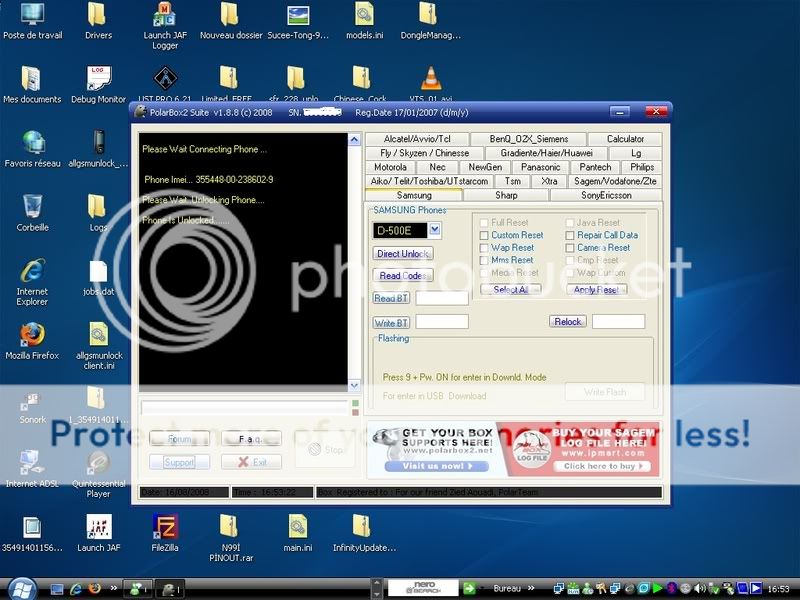
Task: Toggle the Full Reset checkbox
Action: click(x=484, y=222)
